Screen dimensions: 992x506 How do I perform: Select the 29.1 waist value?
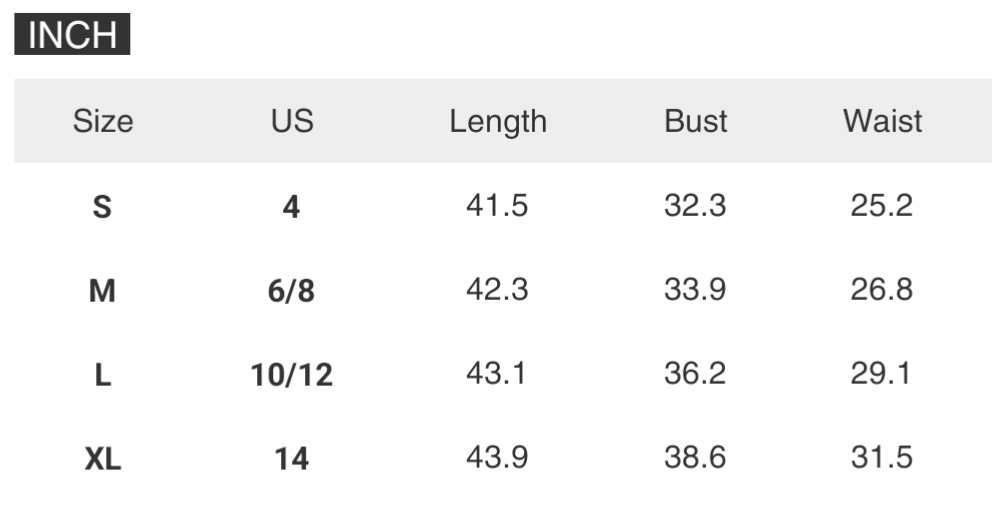tap(882, 374)
